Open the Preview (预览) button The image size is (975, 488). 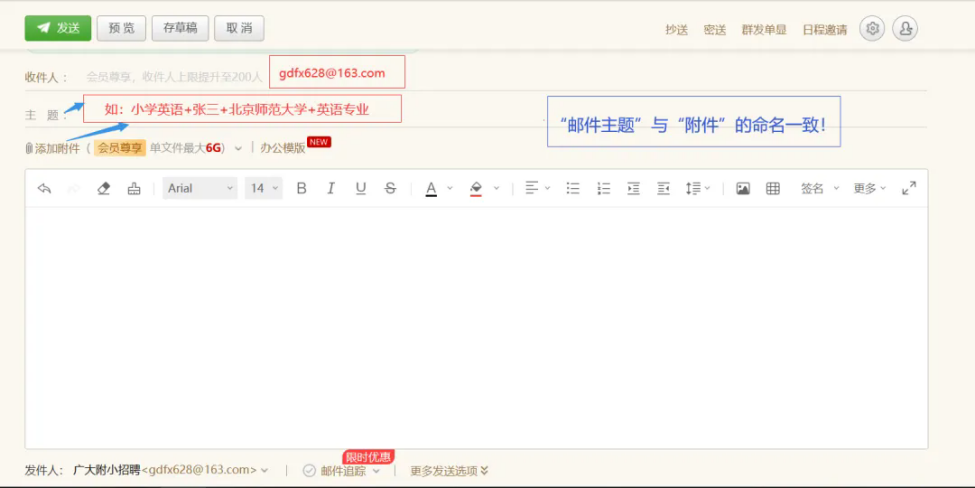tap(121, 28)
